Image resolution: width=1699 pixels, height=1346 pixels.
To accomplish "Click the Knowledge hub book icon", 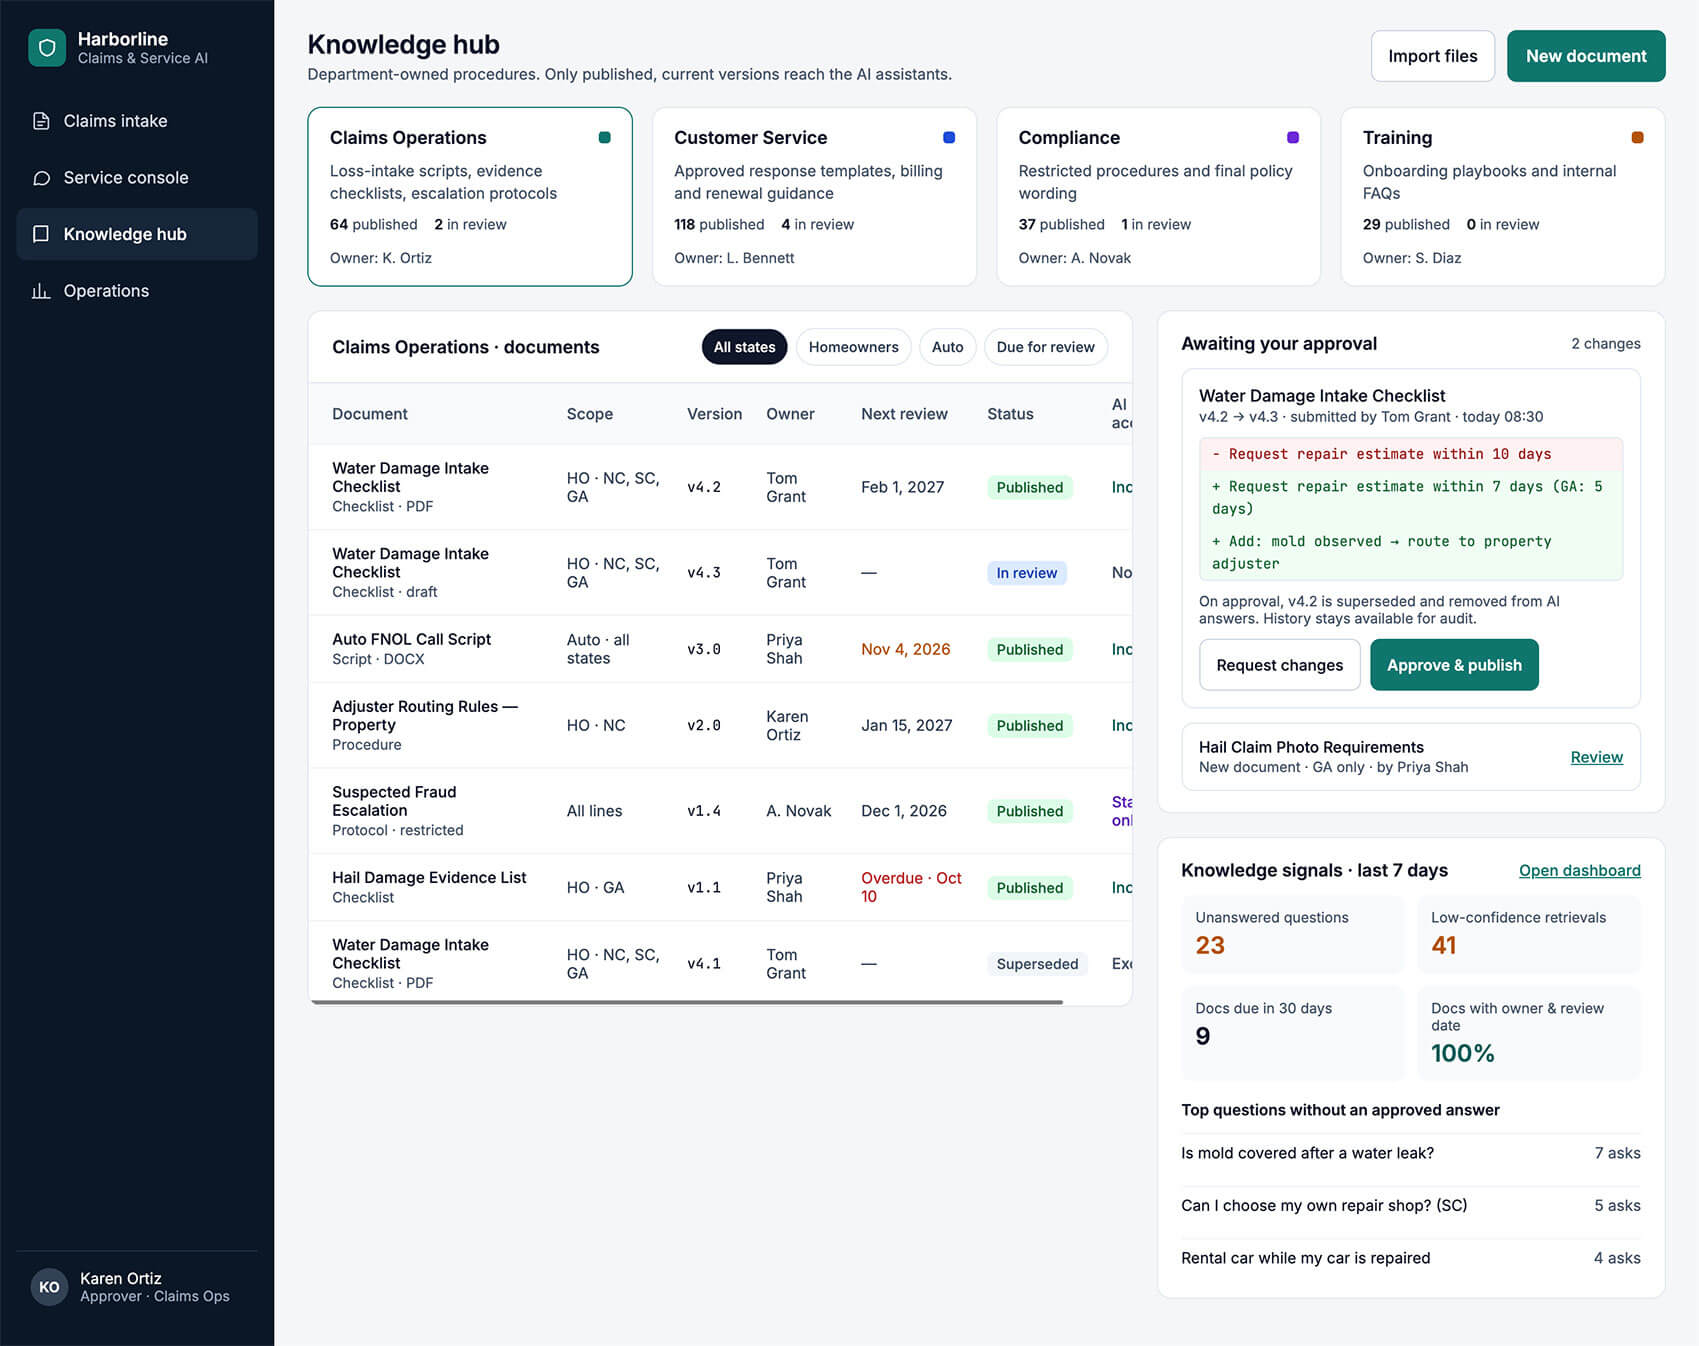I will pyautogui.click(x=41, y=234).
